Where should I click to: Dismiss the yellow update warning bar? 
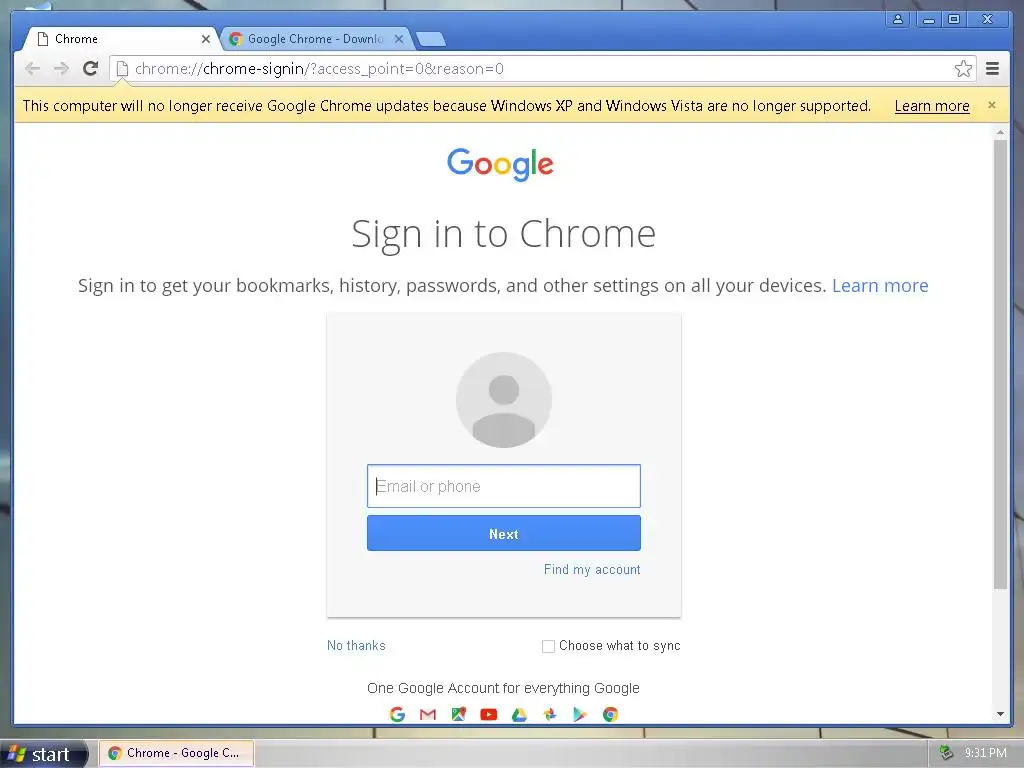point(991,105)
